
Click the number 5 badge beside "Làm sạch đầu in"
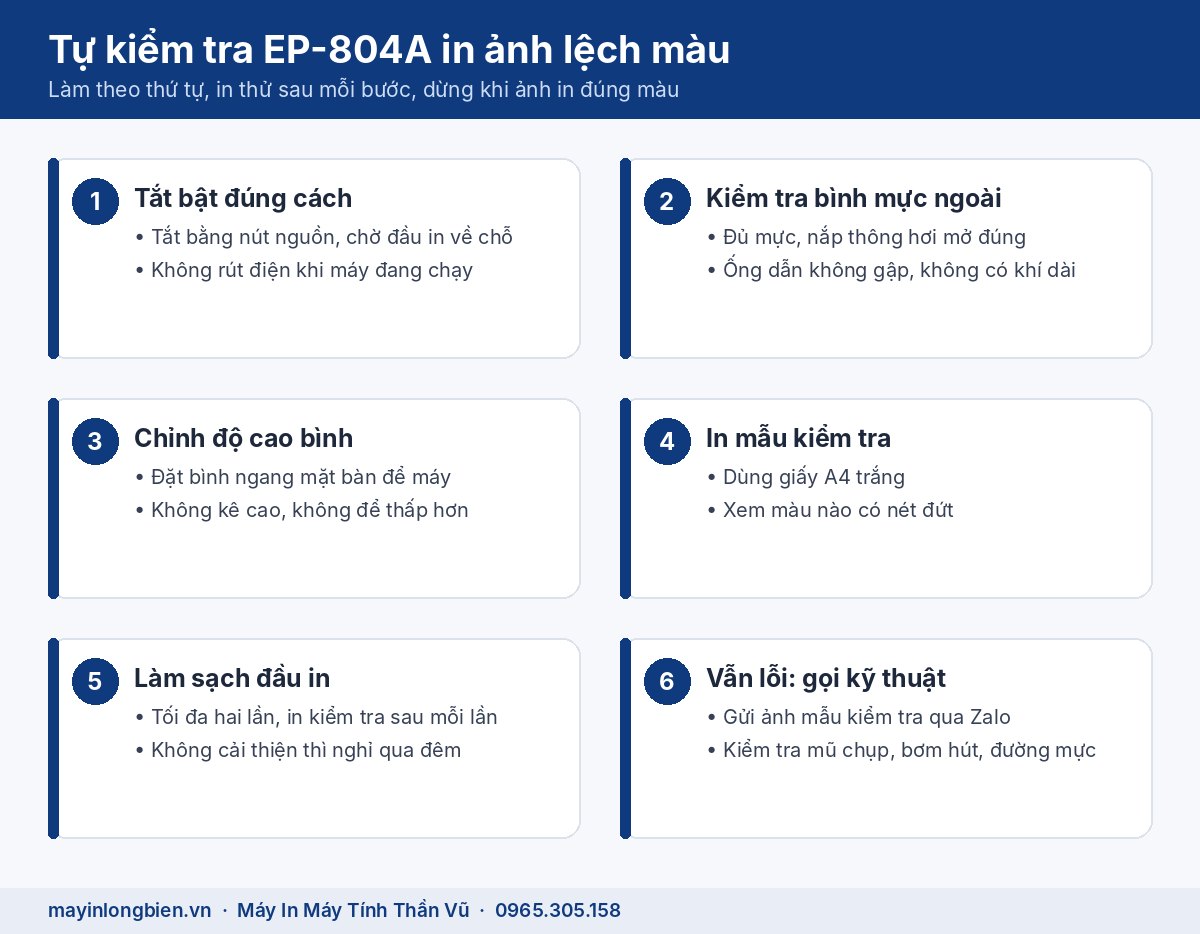point(95,681)
